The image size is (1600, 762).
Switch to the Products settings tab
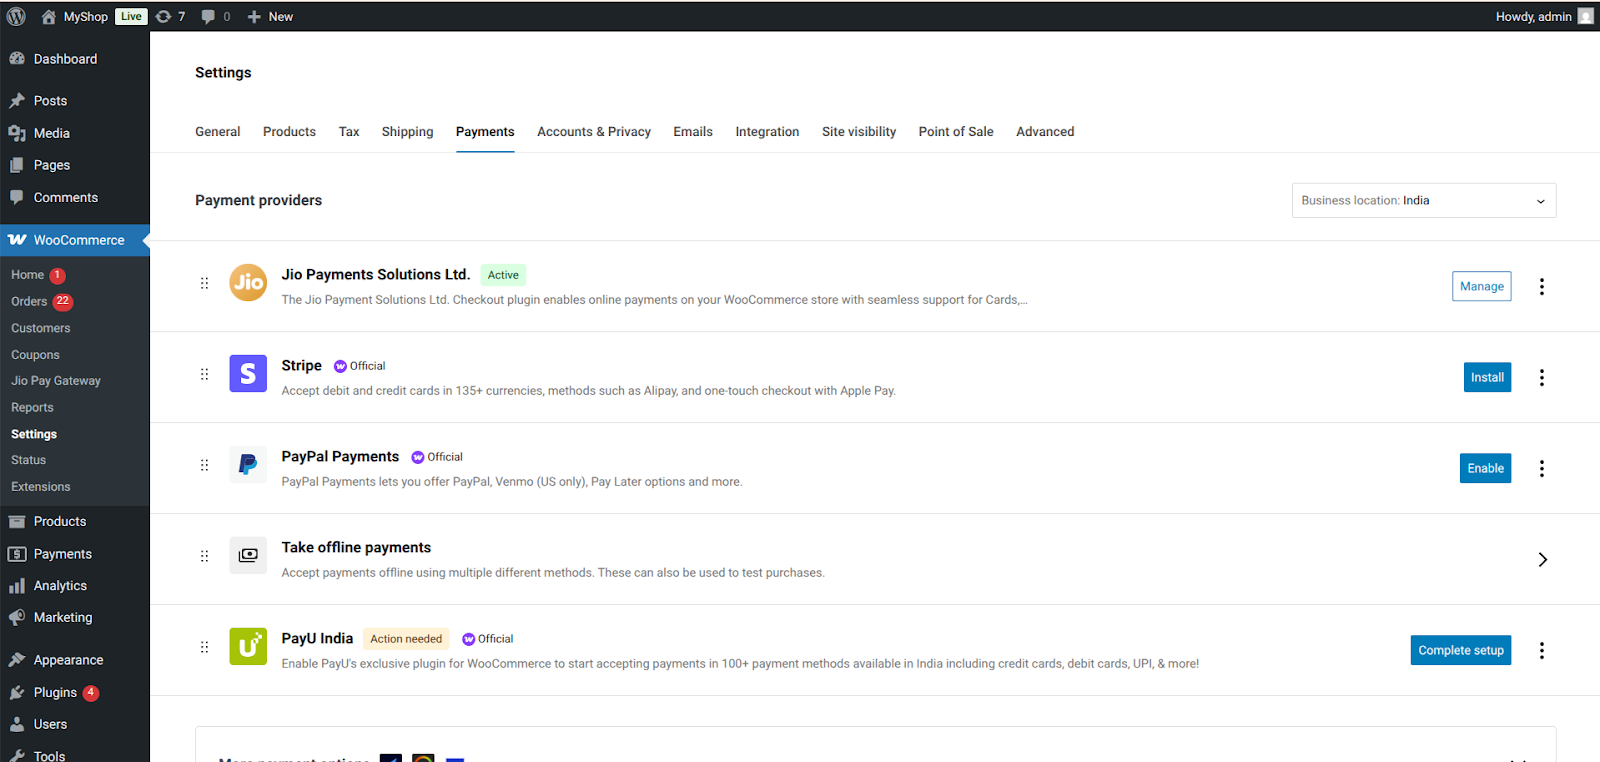tap(289, 132)
